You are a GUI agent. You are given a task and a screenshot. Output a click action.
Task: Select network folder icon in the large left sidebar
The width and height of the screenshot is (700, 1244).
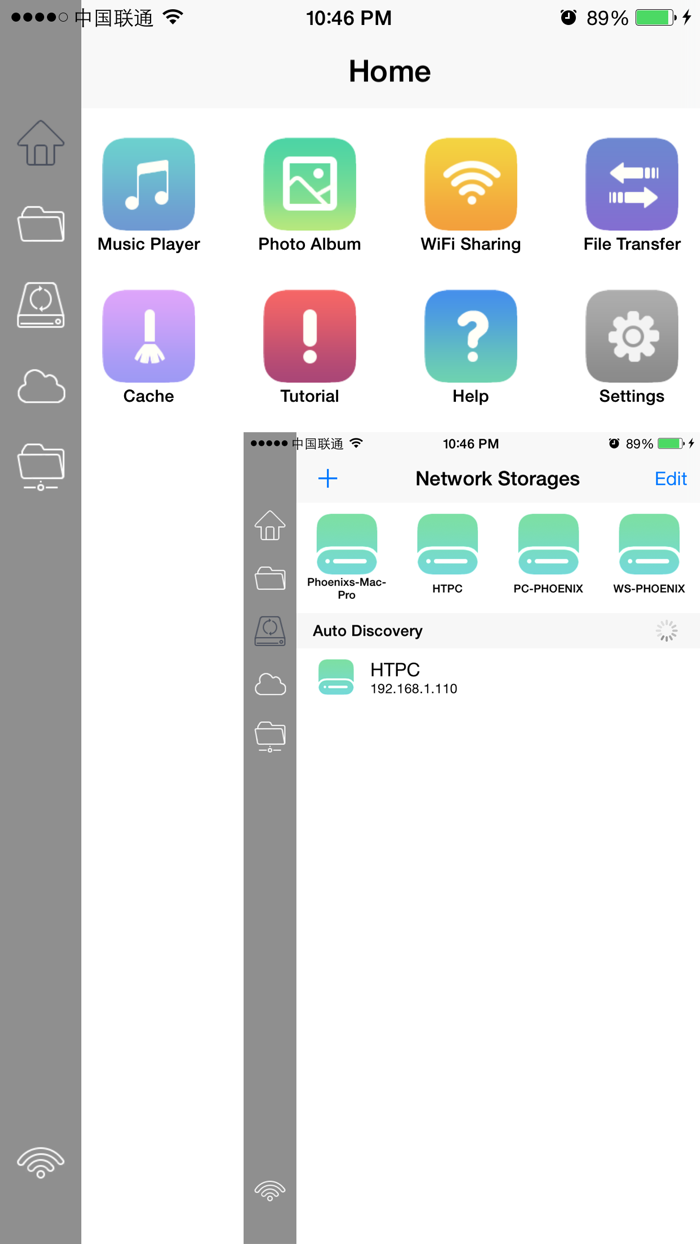(41, 467)
